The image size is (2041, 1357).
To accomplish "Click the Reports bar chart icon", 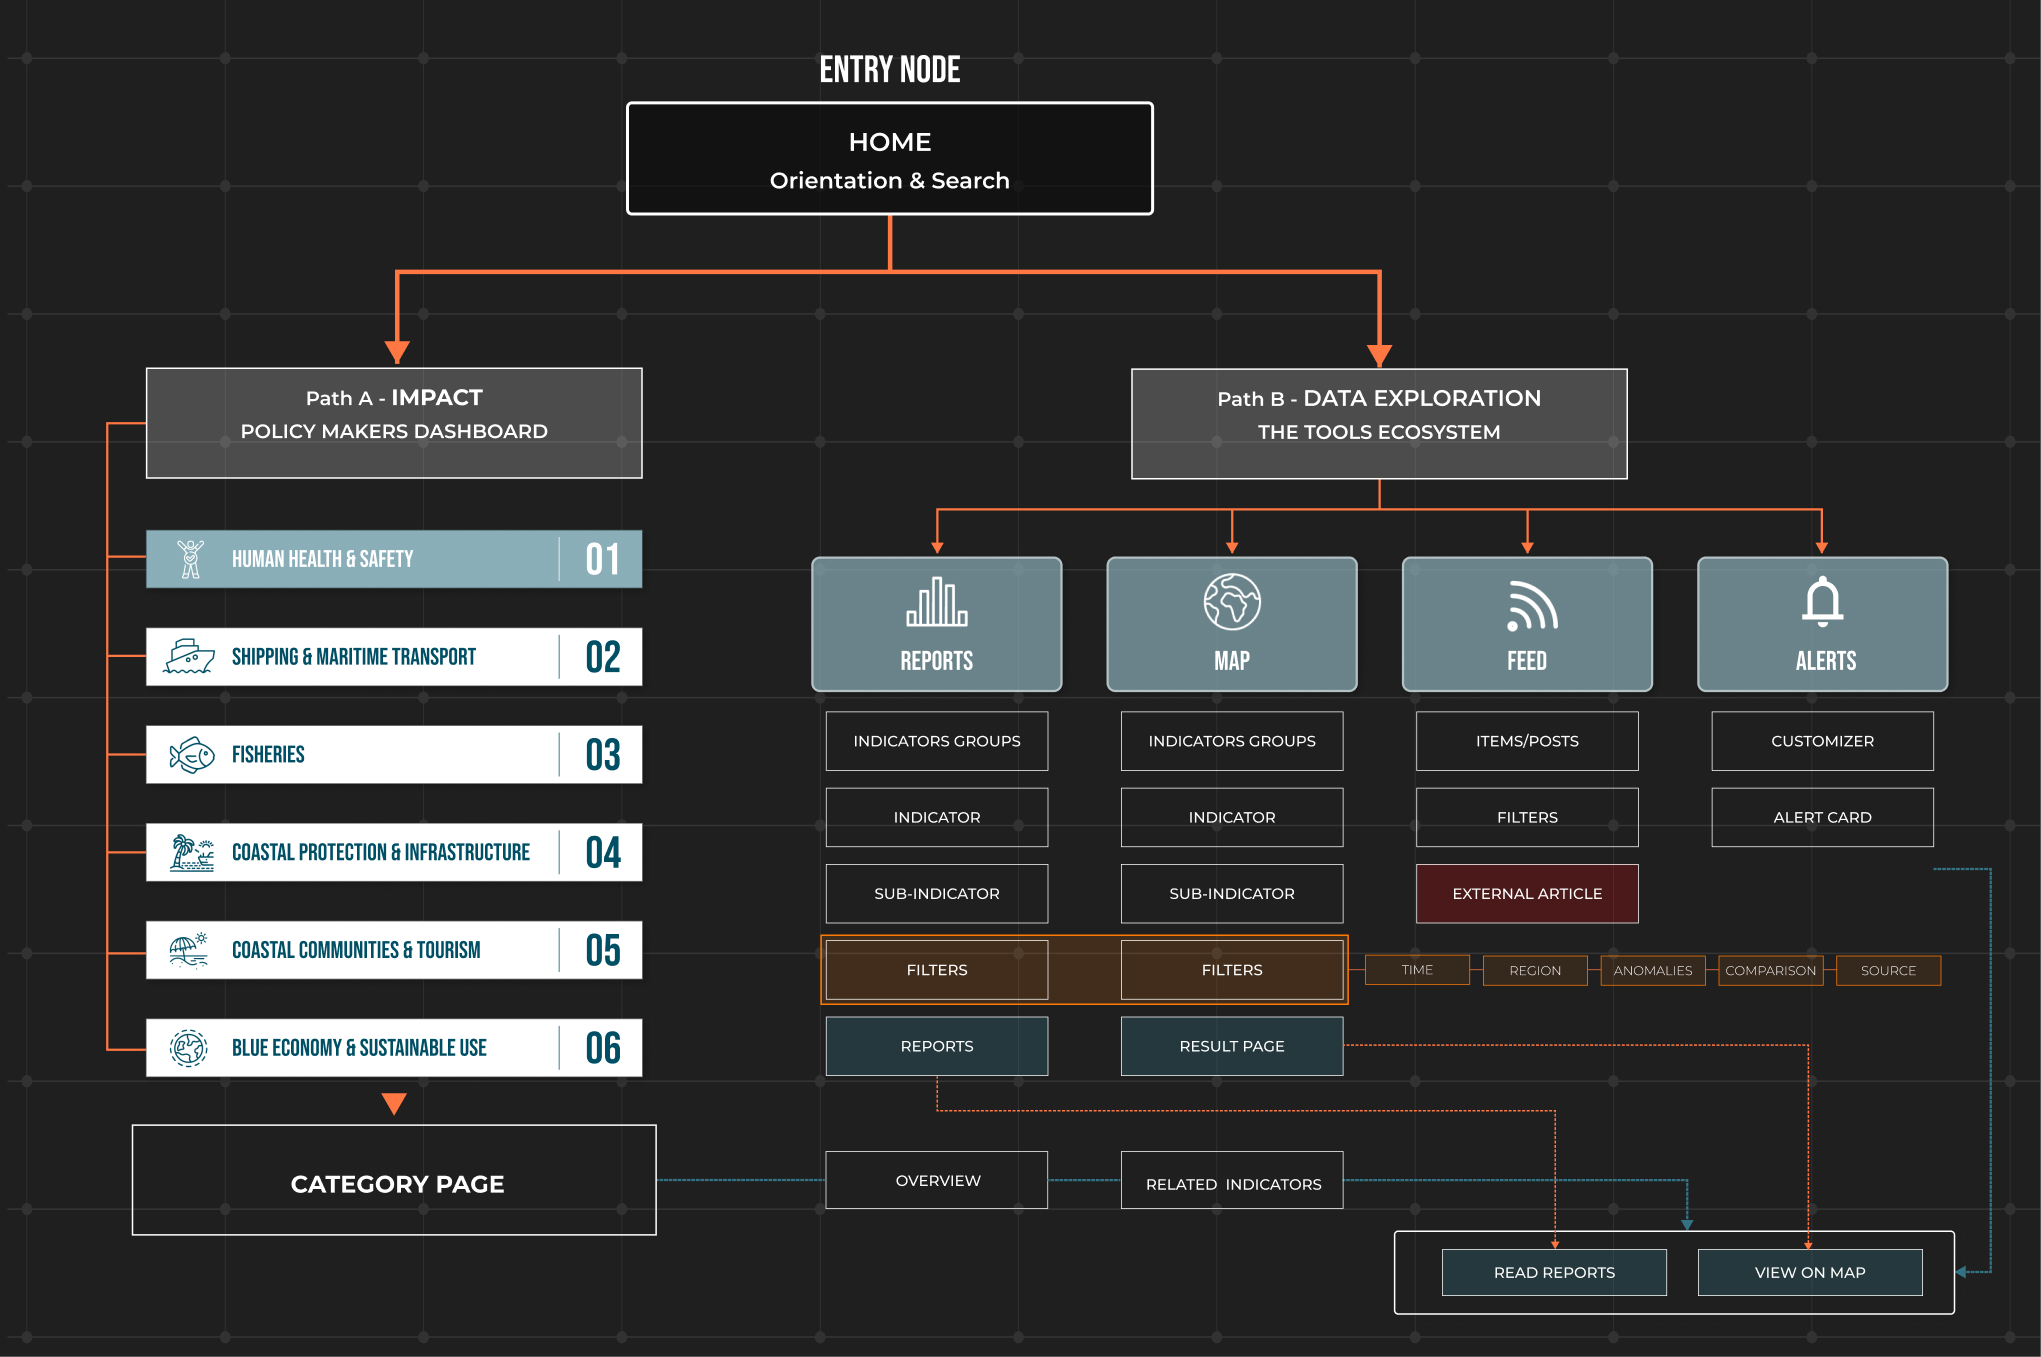I will (936, 602).
